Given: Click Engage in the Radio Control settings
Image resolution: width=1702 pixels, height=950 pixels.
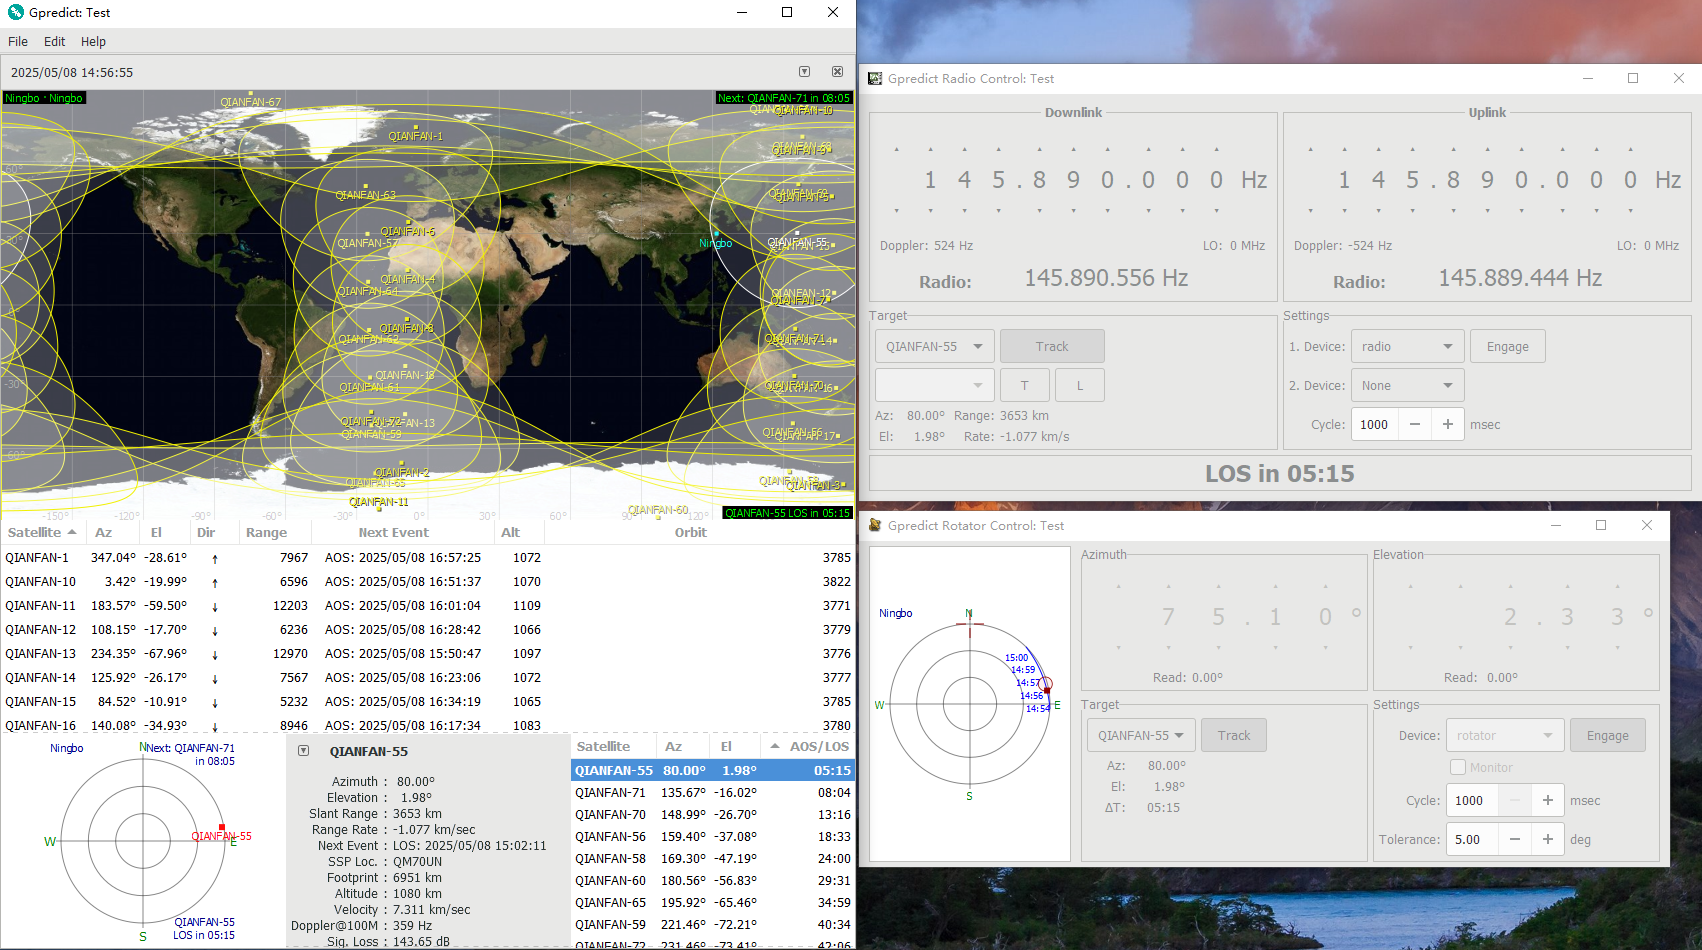Looking at the screenshot, I should pyautogui.click(x=1507, y=346).
